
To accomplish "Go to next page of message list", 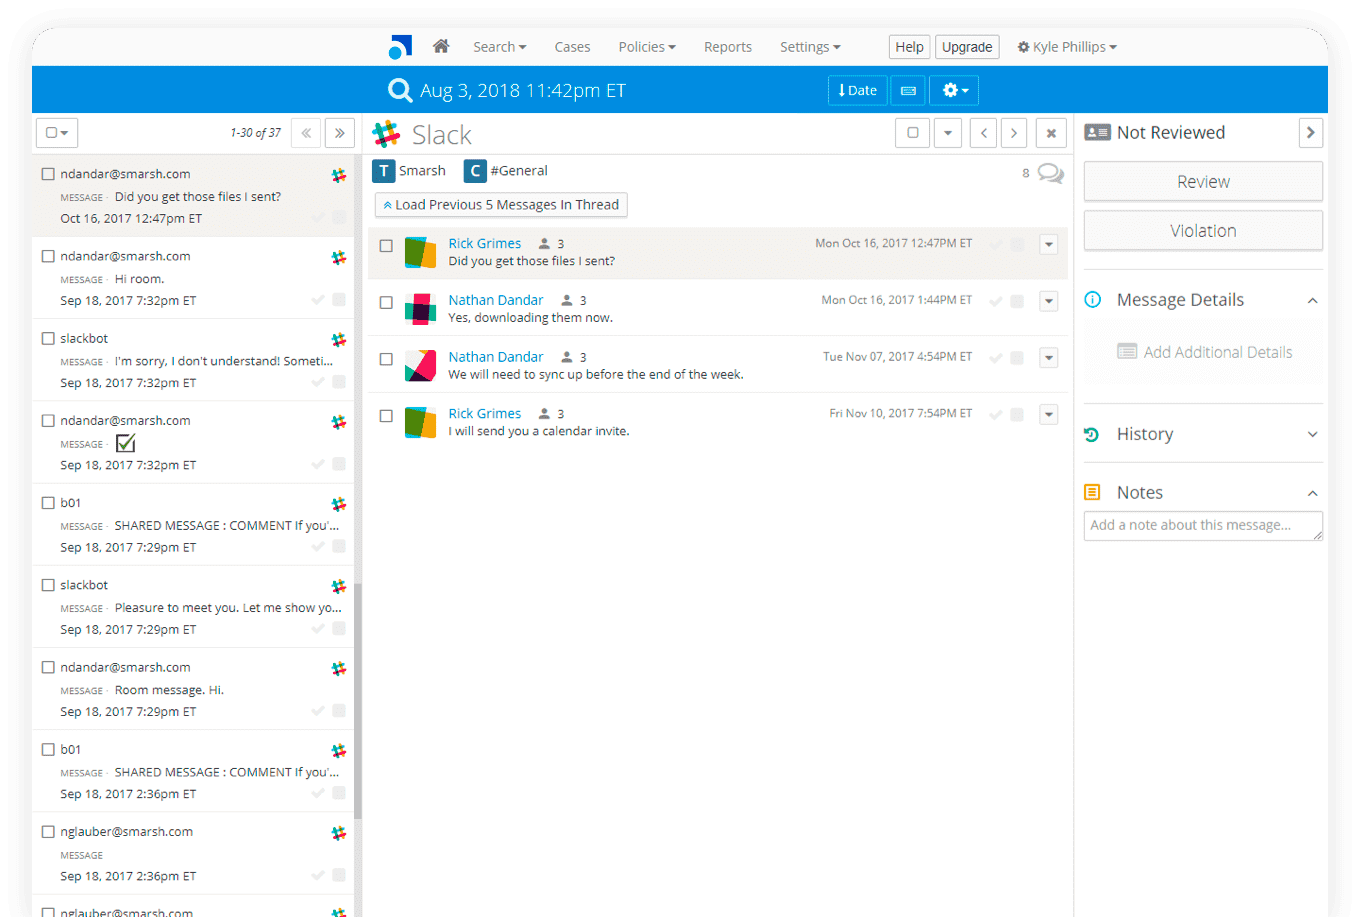I will [340, 132].
